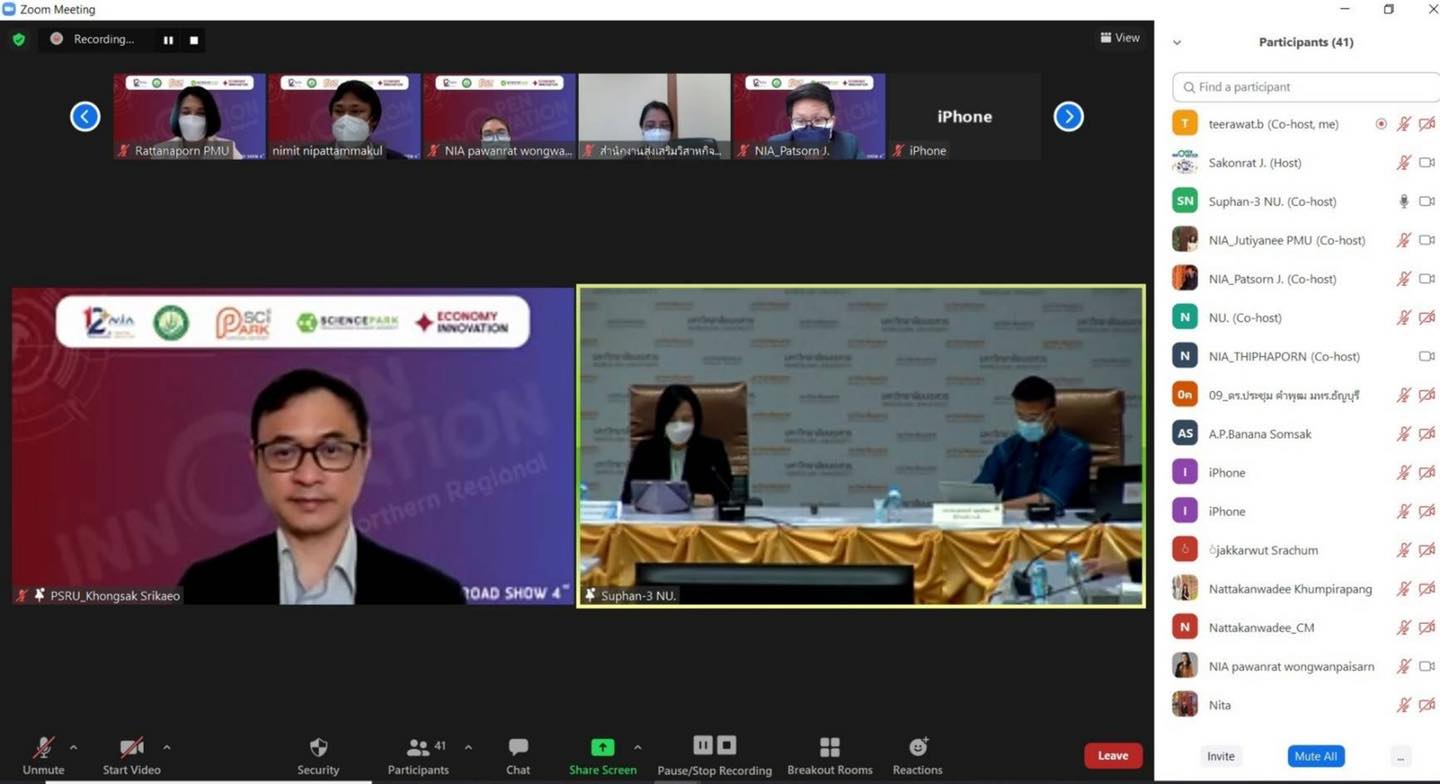The width and height of the screenshot is (1440, 784).
Task: Select participant Nattakanwadee_CM
Action: (x=1305, y=628)
